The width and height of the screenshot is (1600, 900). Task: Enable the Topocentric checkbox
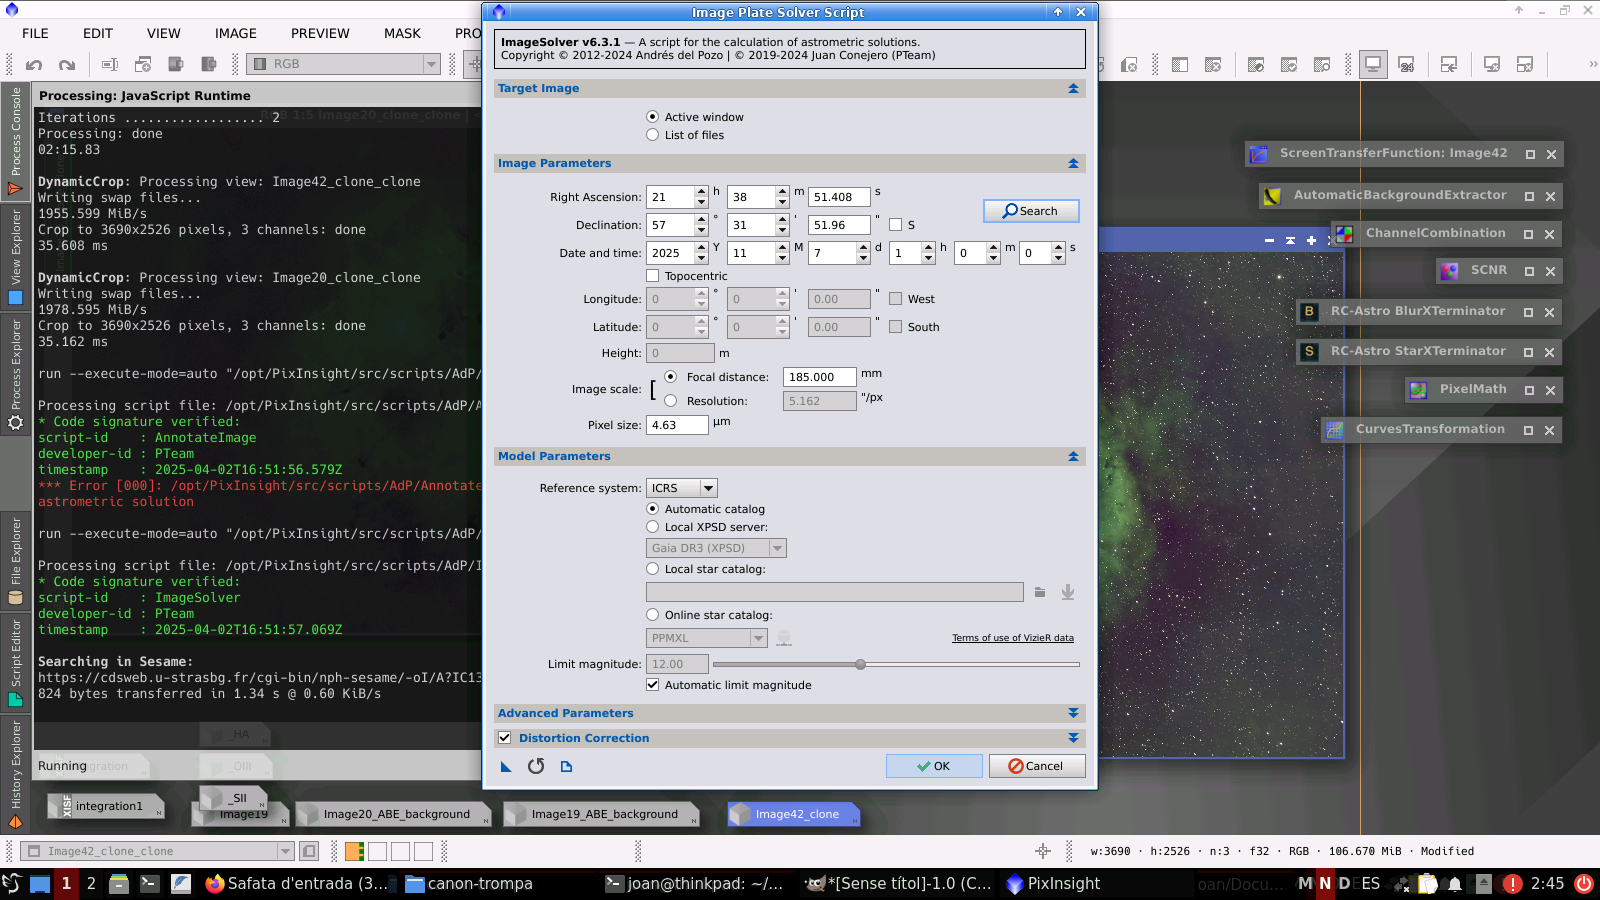(653, 276)
